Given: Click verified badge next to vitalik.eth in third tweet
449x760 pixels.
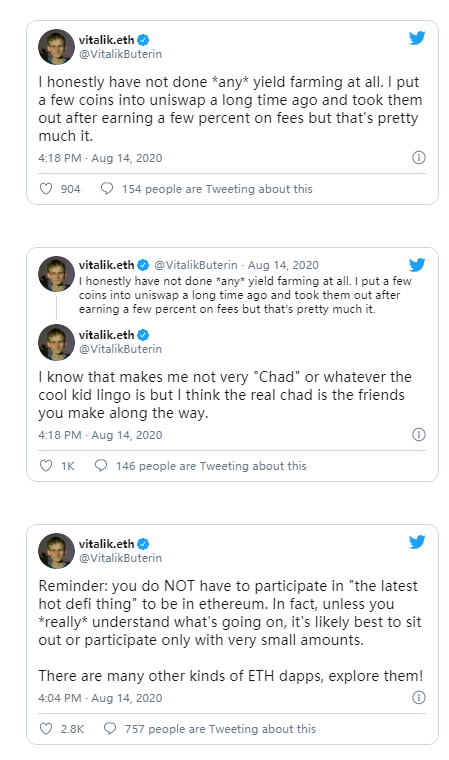Looking at the screenshot, I should click(x=143, y=544).
